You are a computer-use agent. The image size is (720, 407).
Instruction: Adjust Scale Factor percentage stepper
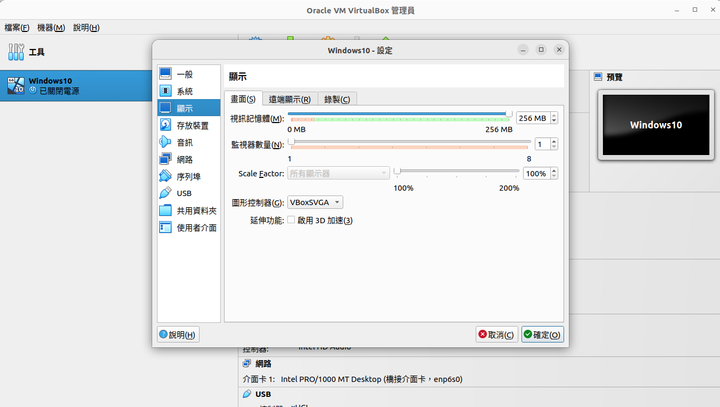click(554, 173)
